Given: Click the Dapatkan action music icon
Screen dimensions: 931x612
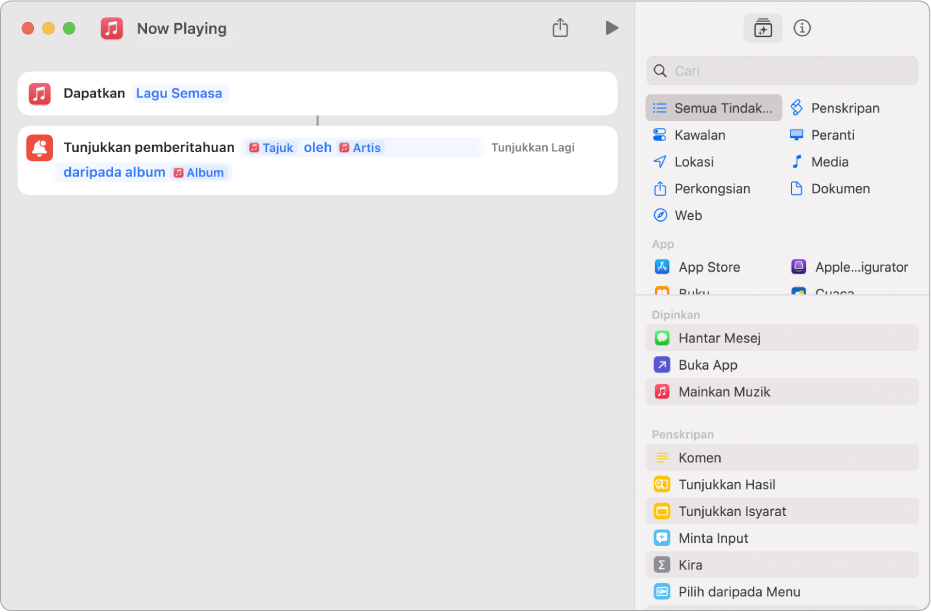Looking at the screenshot, I should click(40, 94).
